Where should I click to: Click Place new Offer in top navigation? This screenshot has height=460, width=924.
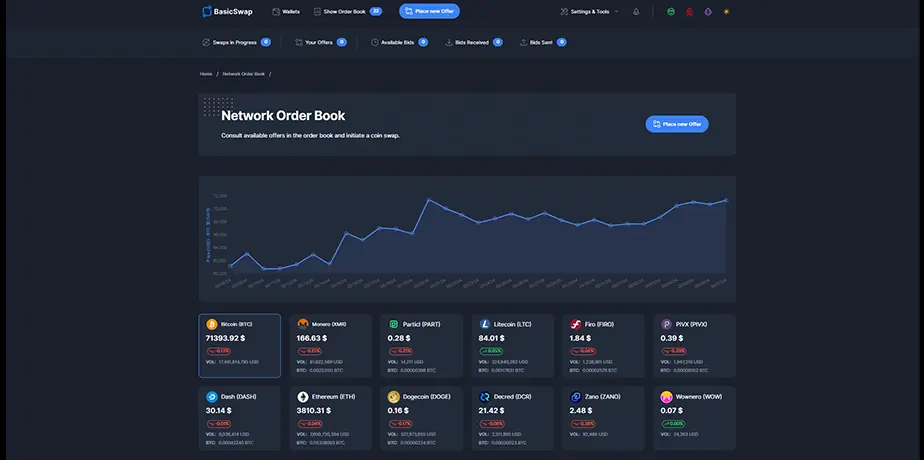429,11
